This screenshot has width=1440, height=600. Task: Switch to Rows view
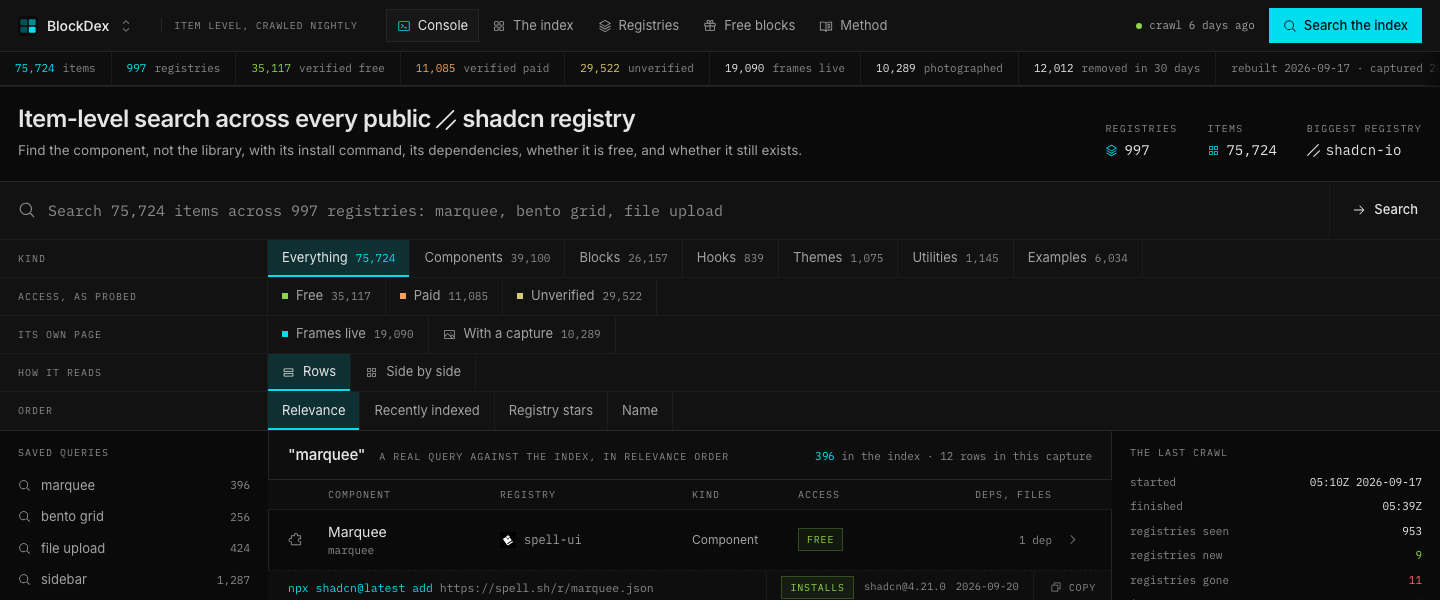[x=309, y=372]
